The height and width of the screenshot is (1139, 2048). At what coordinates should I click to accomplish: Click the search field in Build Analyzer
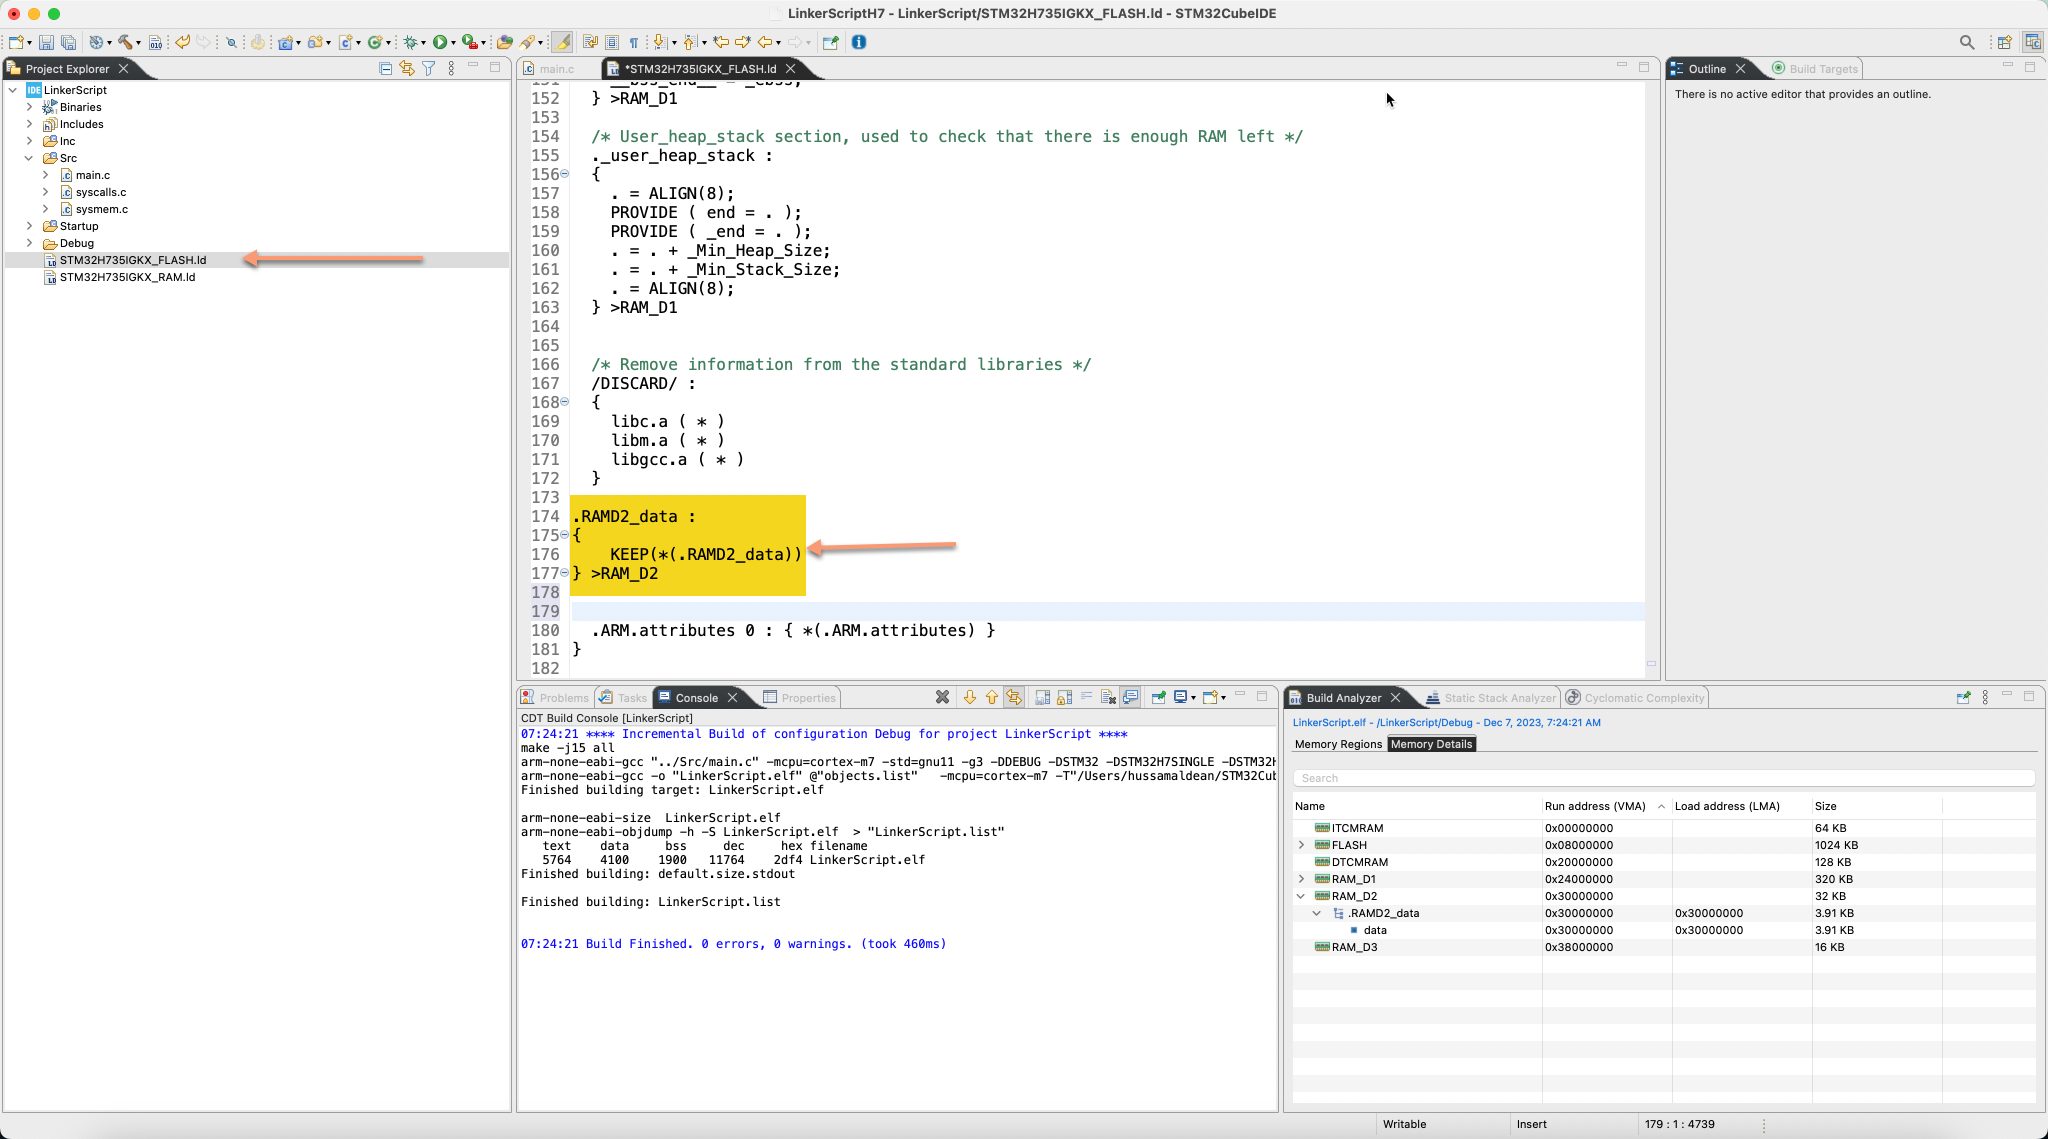point(1660,778)
